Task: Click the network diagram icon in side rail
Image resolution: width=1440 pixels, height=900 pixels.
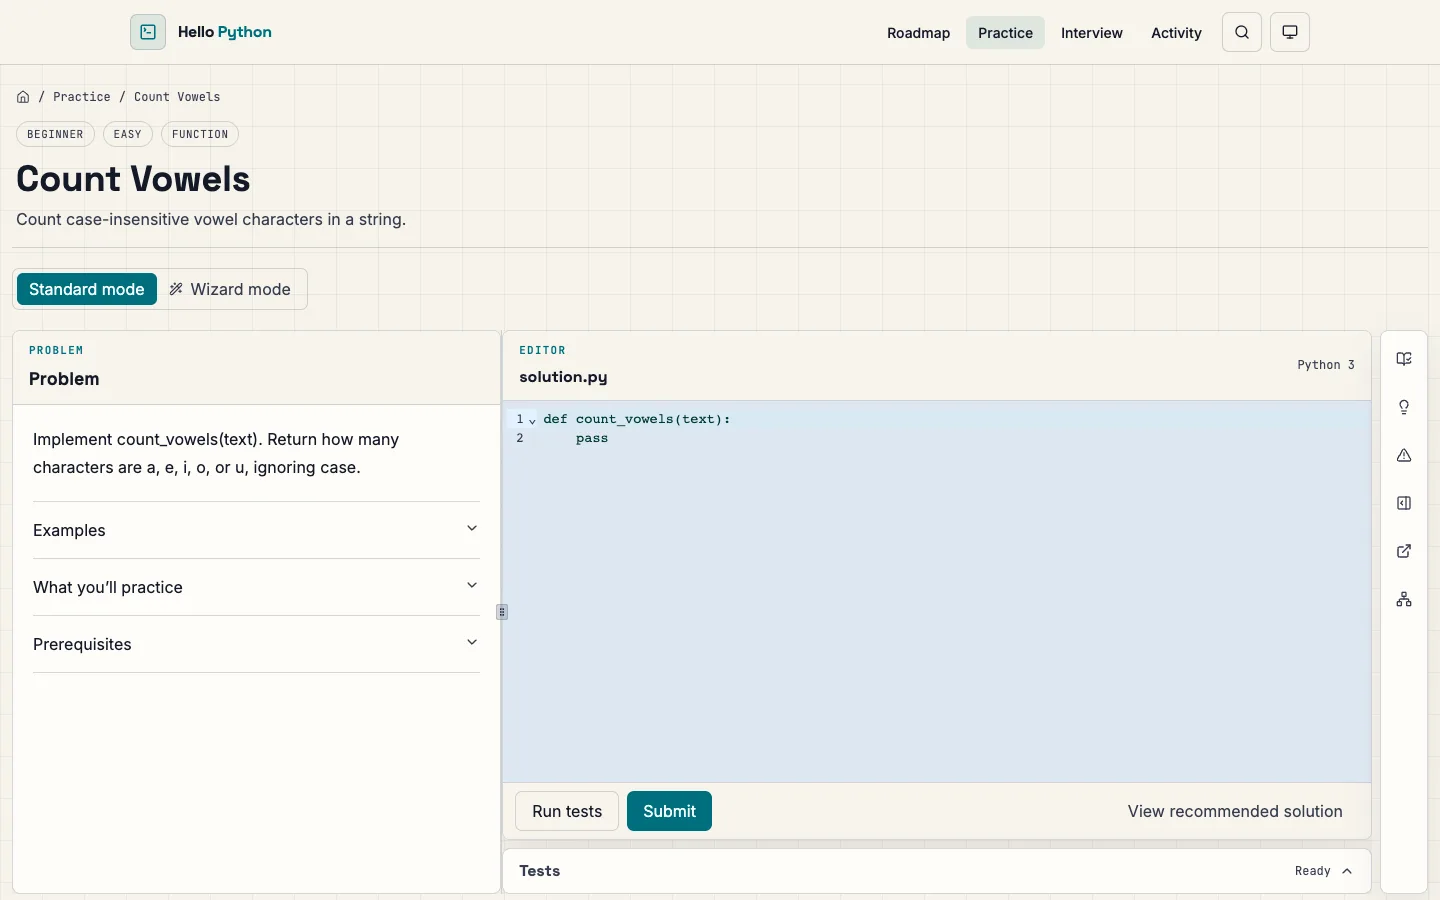Action: pos(1404,599)
